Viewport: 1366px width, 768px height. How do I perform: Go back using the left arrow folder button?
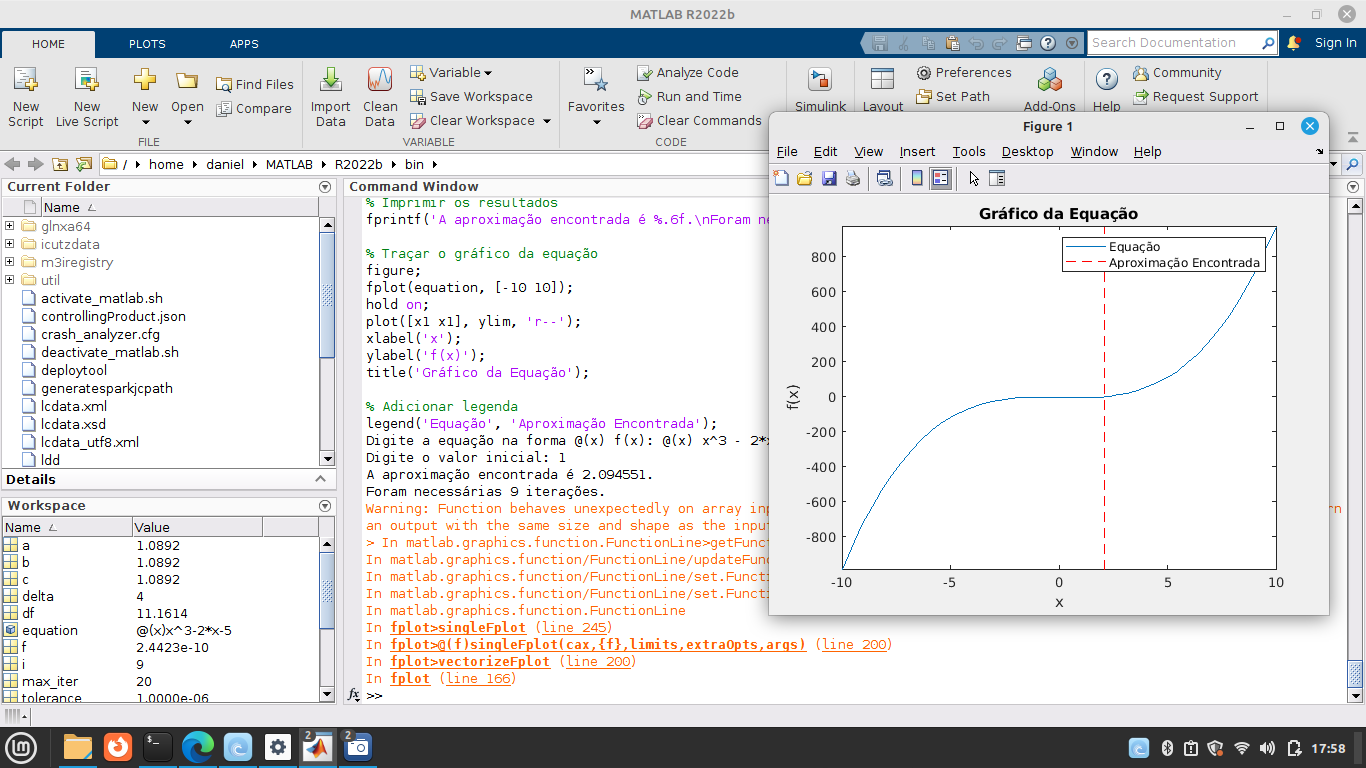point(13,164)
